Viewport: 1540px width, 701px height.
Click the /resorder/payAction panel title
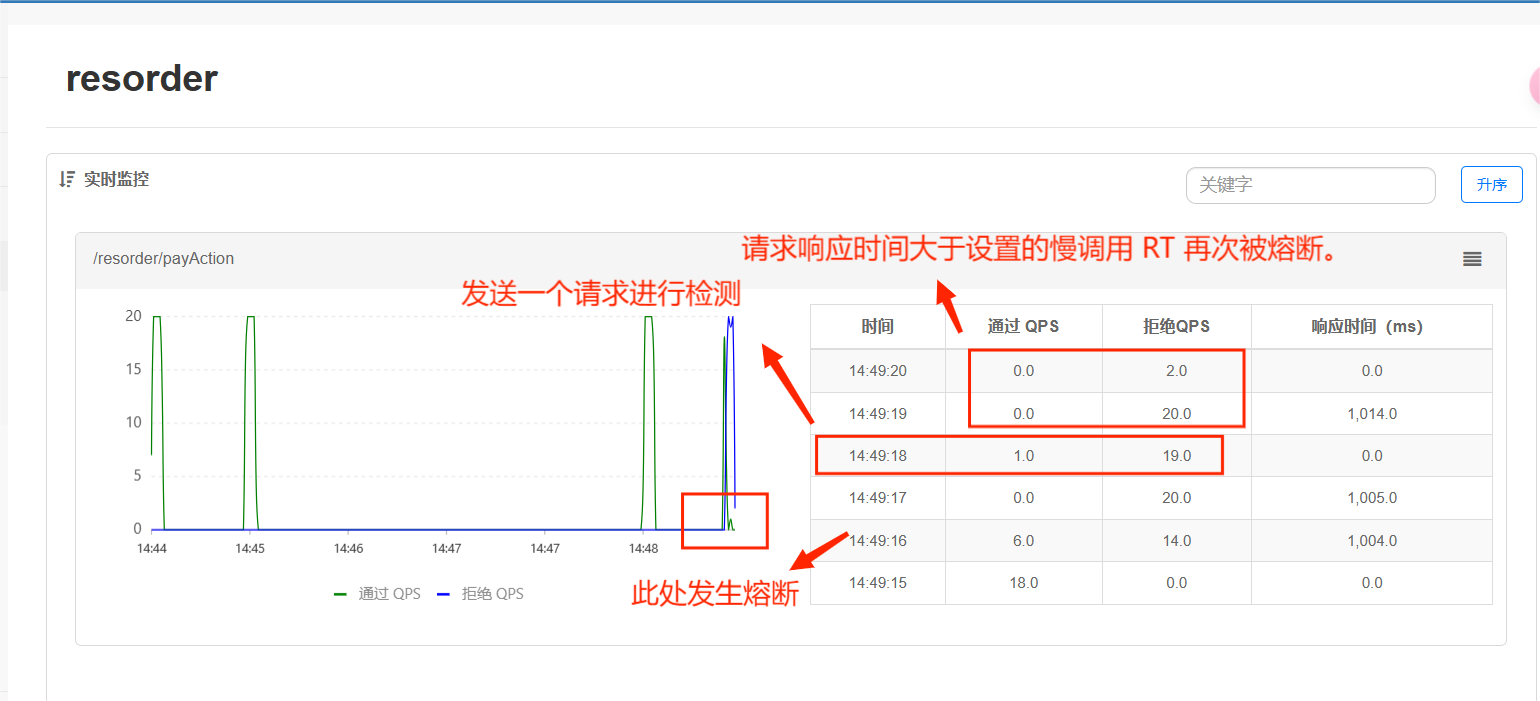click(x=163, y=259)
